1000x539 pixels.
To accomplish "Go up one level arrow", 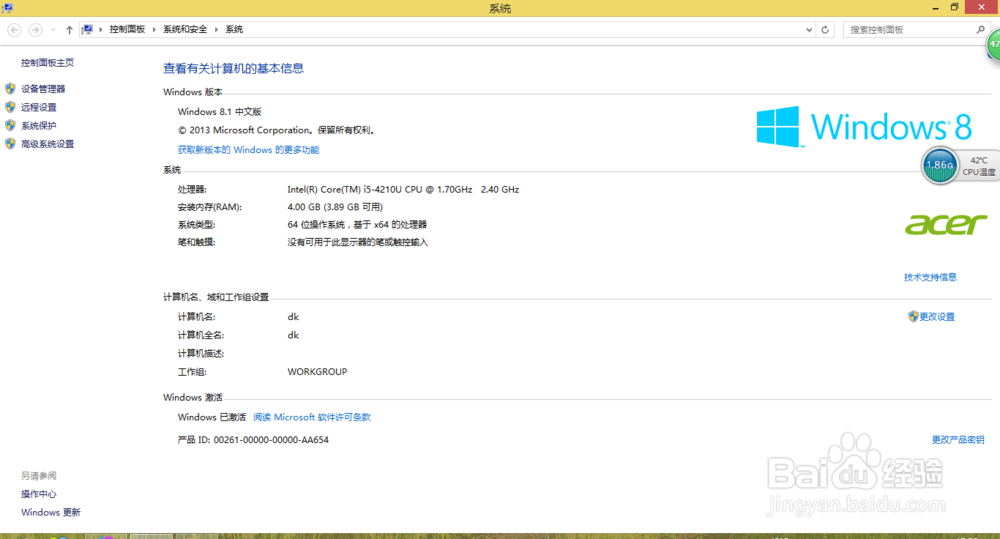I will [x=69, y=30].
